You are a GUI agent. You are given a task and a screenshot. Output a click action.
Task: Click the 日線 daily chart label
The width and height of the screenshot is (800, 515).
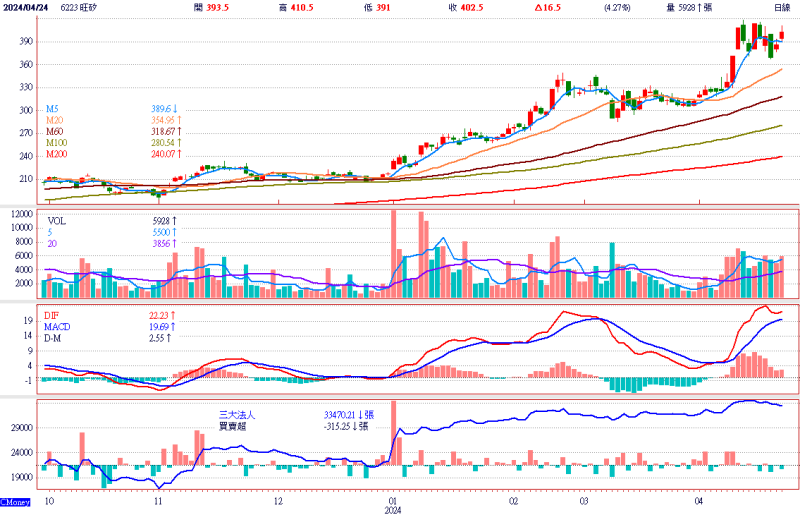783,7
